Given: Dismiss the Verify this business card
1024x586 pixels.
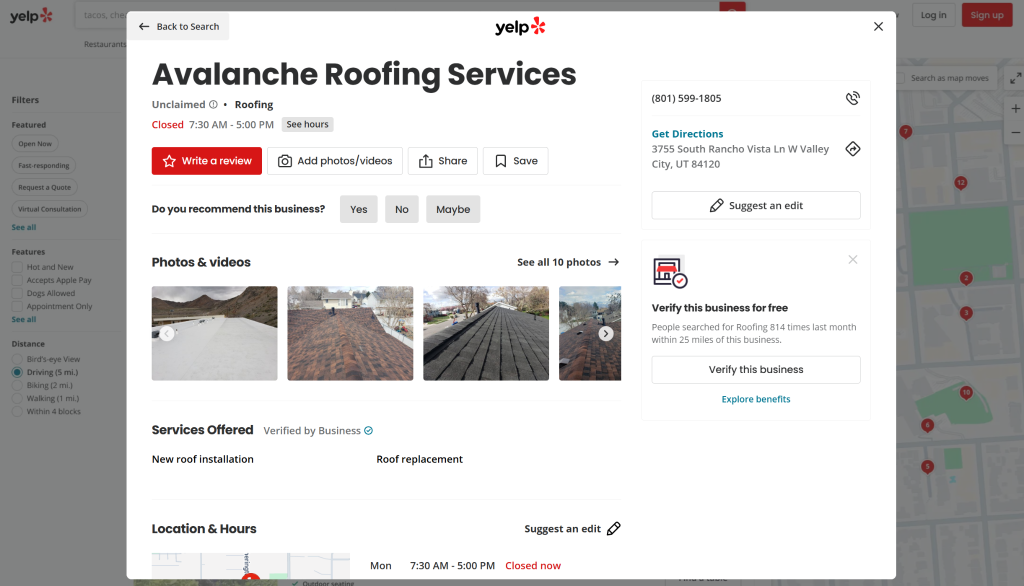Looking at the screenshot, I should click(852, 260).
